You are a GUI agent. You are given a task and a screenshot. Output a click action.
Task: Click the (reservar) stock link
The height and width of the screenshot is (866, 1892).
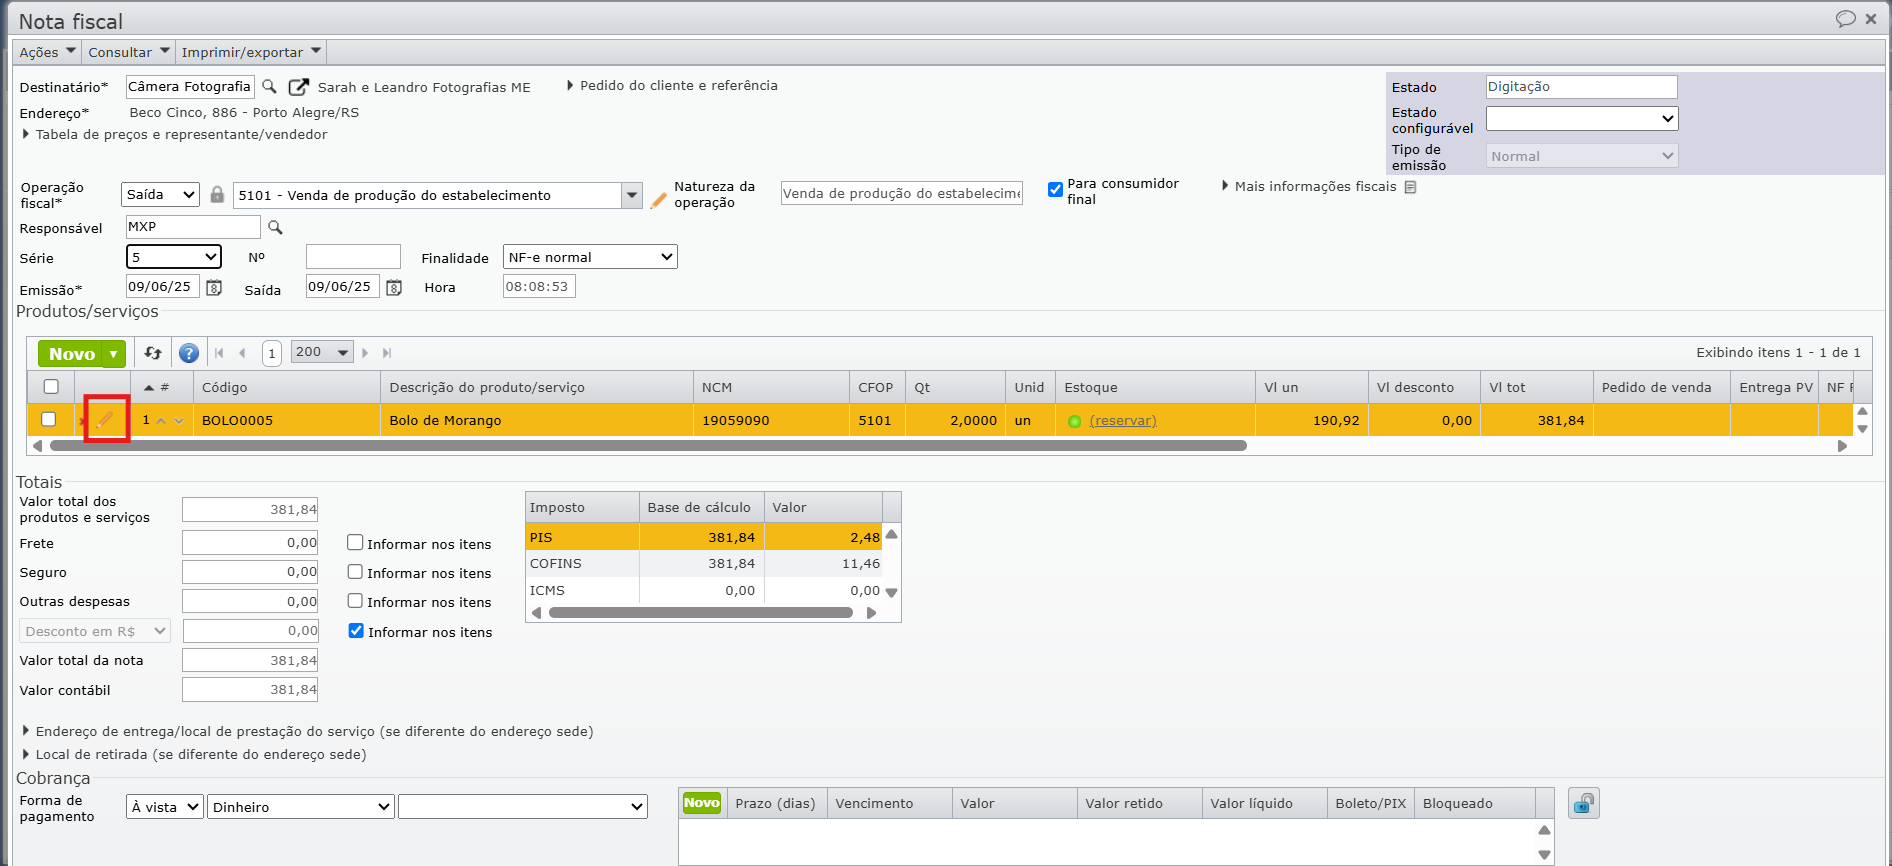click(x=1123, y=421)
